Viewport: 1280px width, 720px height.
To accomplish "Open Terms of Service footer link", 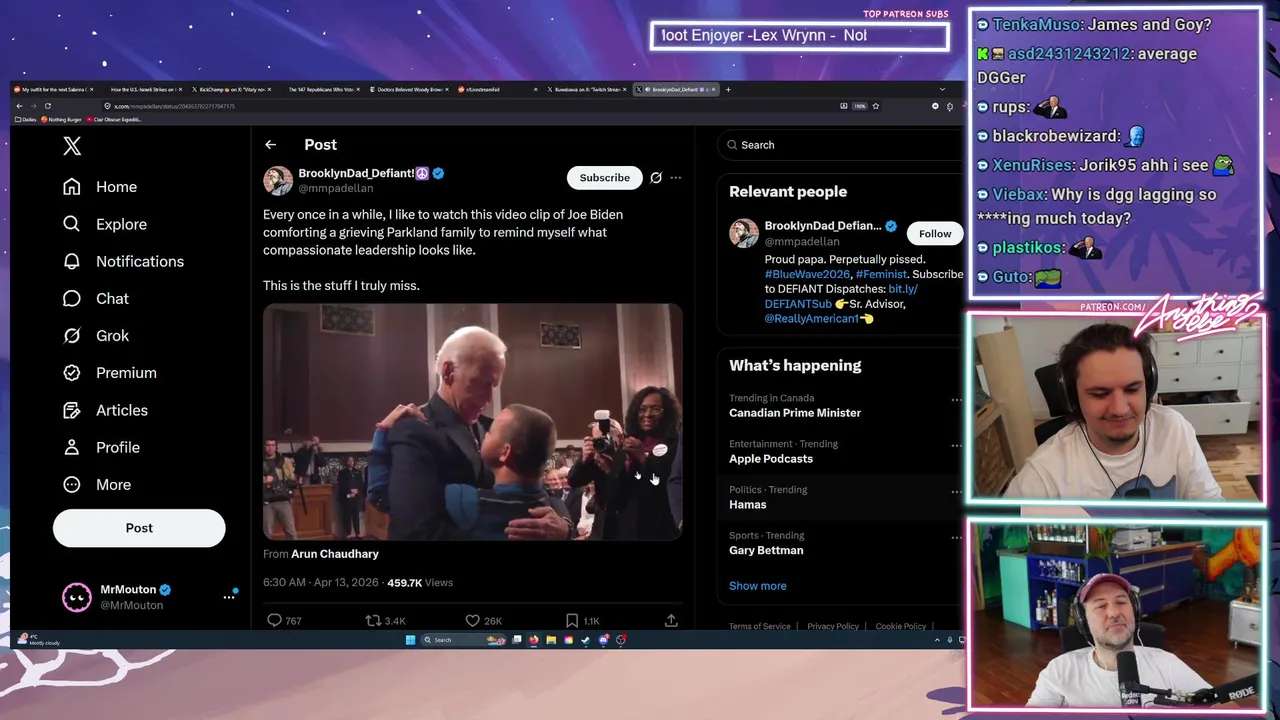I will click(759, 626).
